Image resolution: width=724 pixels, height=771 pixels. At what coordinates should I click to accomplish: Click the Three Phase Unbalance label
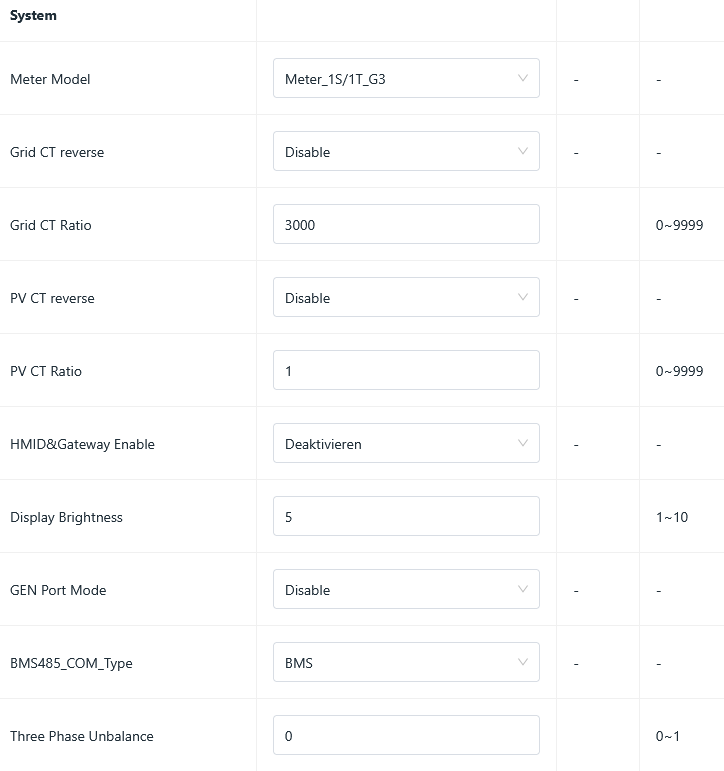point(81,736)
